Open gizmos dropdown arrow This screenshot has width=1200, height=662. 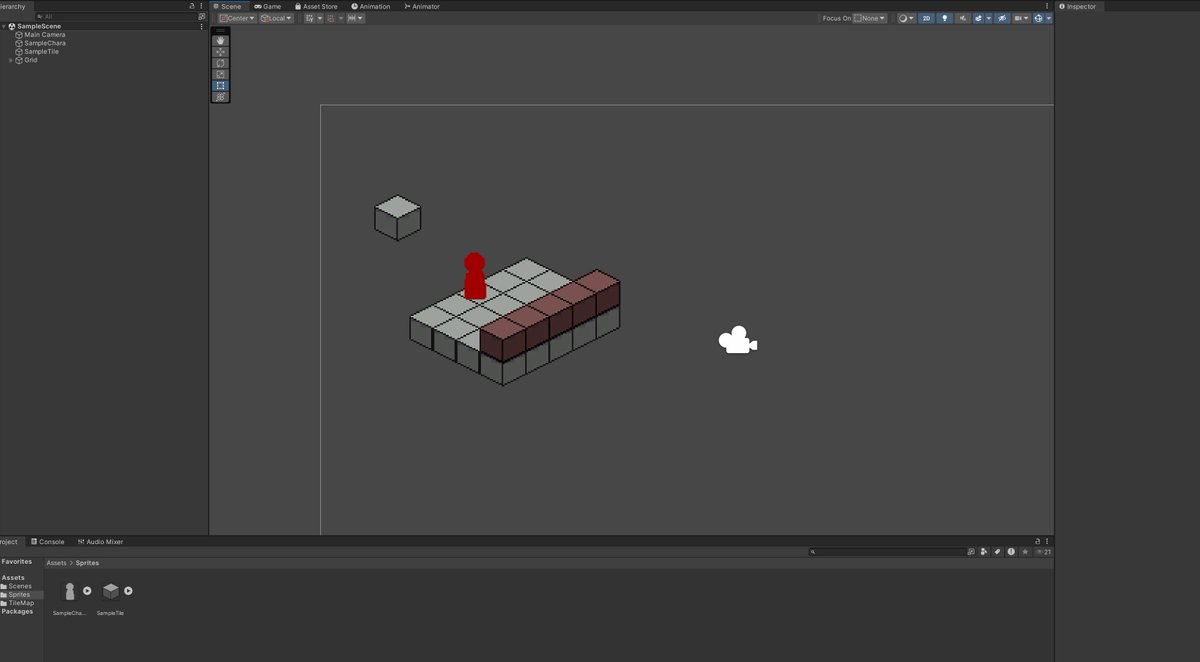click(1049, 18)
